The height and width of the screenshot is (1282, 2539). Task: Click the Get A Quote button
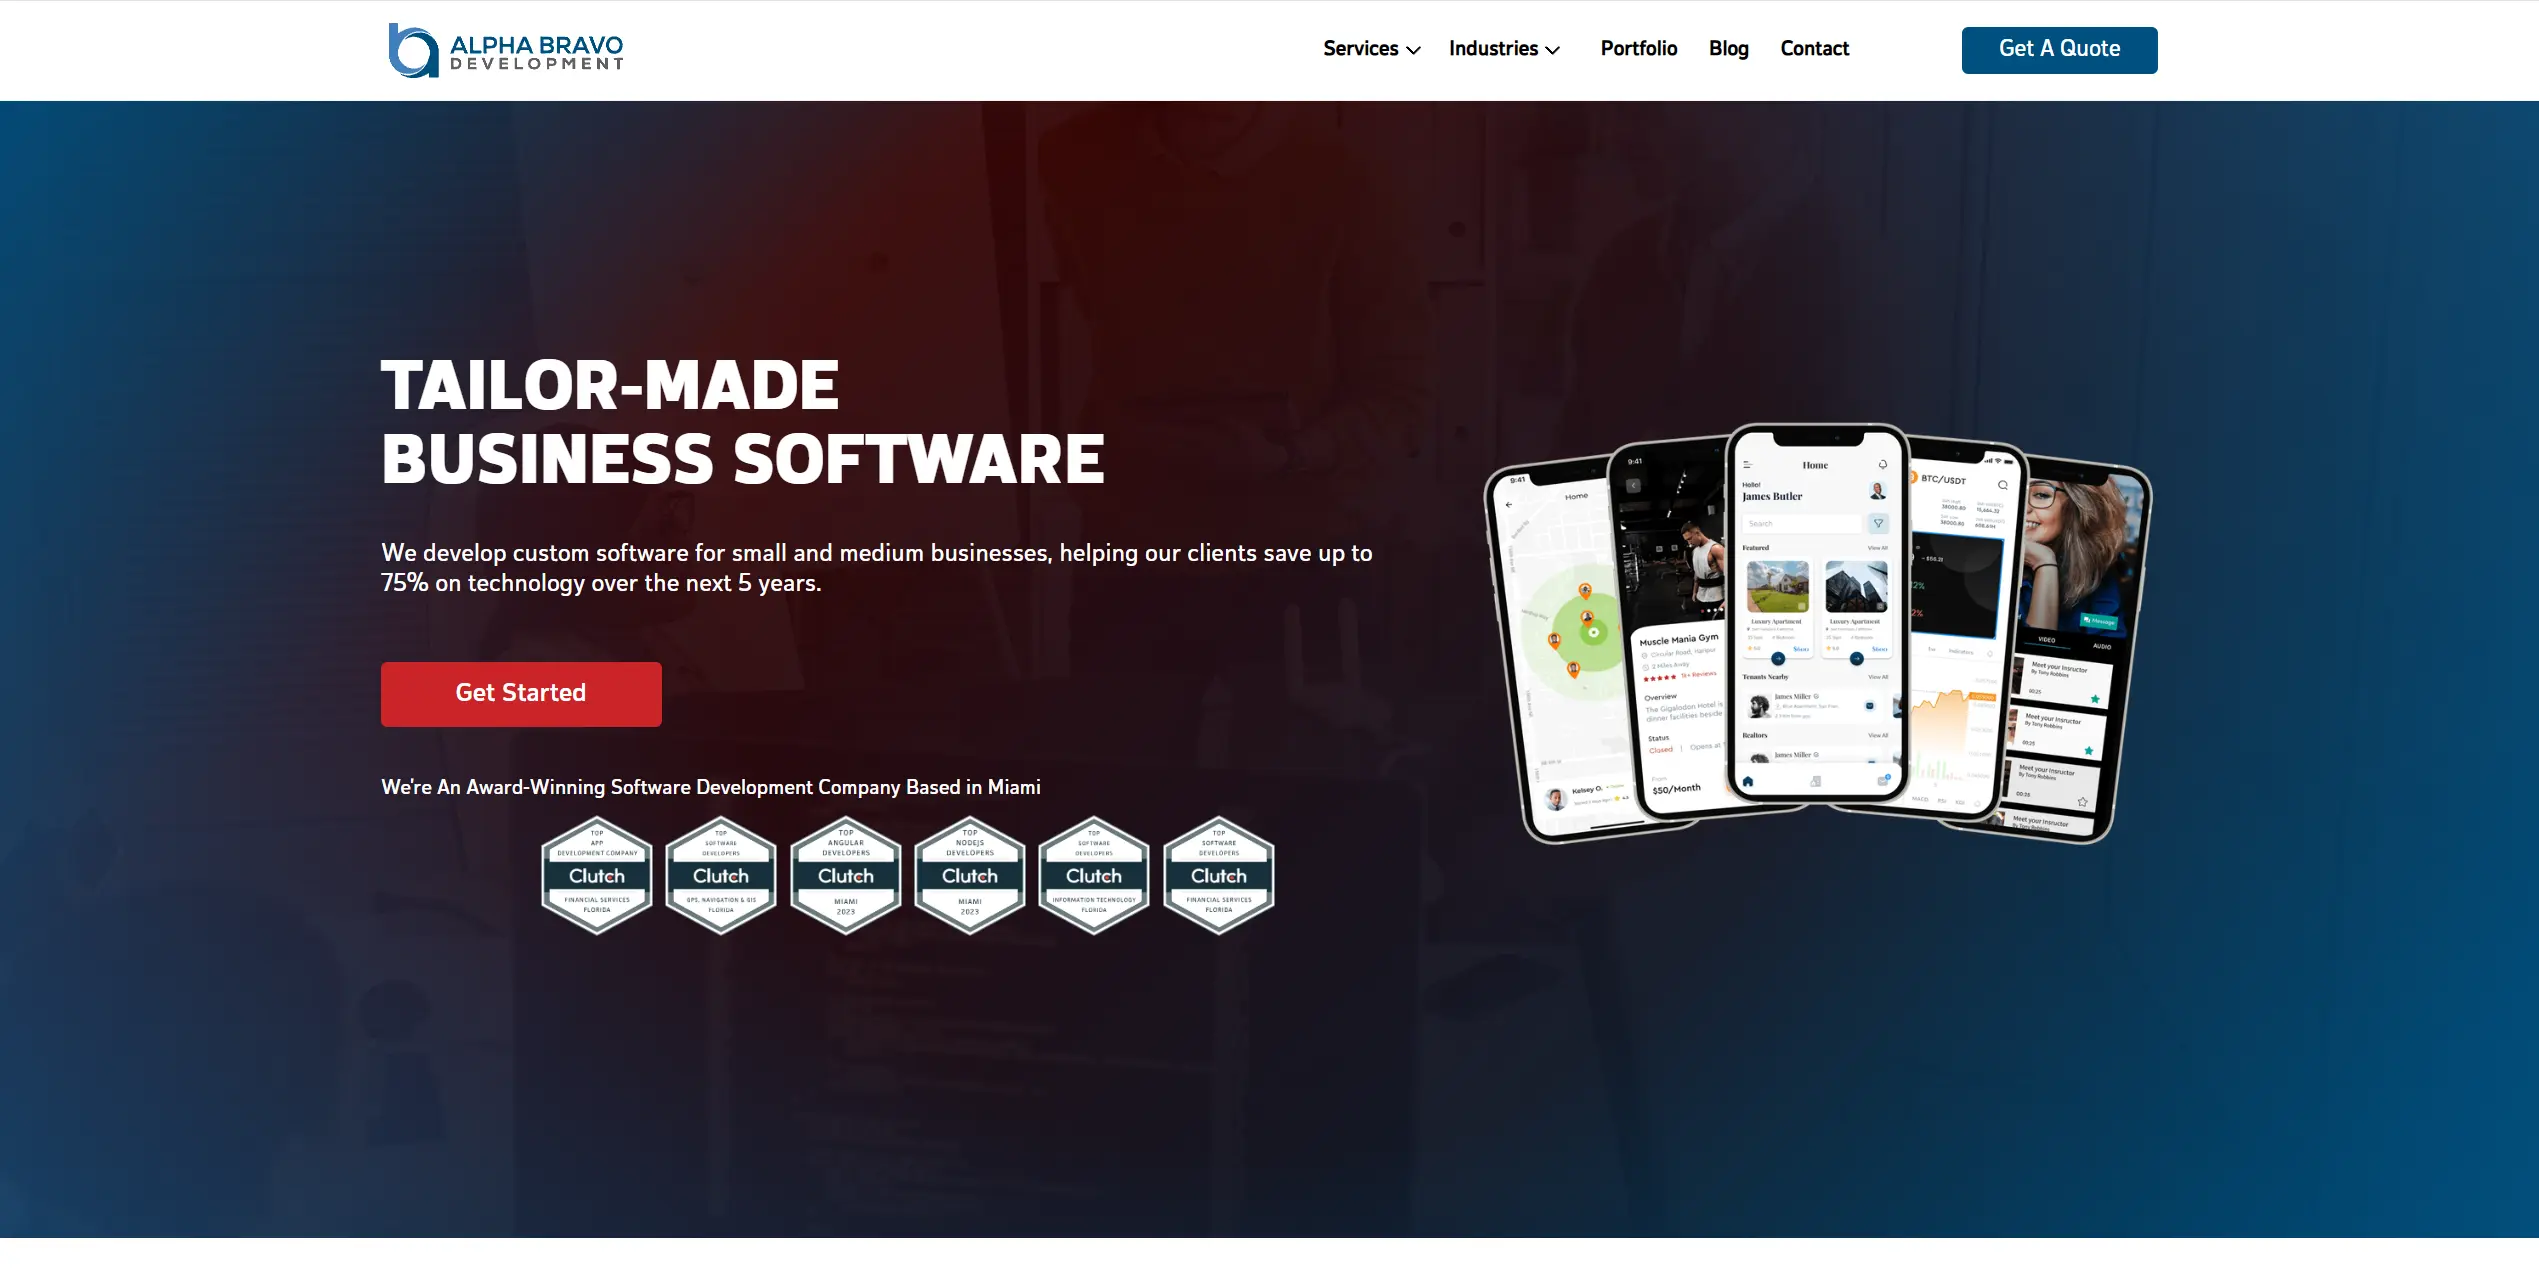(x=2060, y=49)
